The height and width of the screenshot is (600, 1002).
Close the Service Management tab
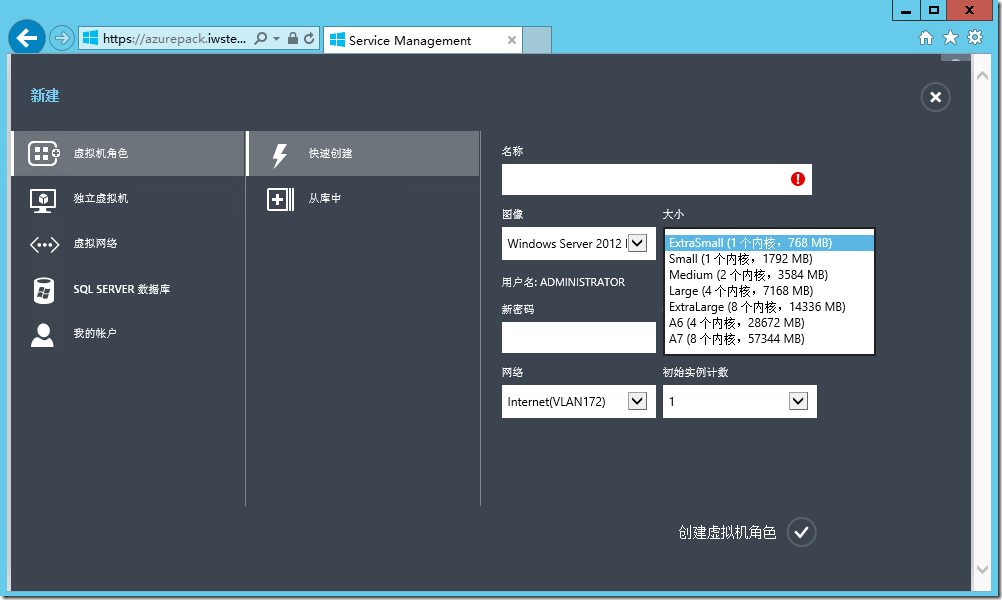pyautogui.click(x=512, y=40)
